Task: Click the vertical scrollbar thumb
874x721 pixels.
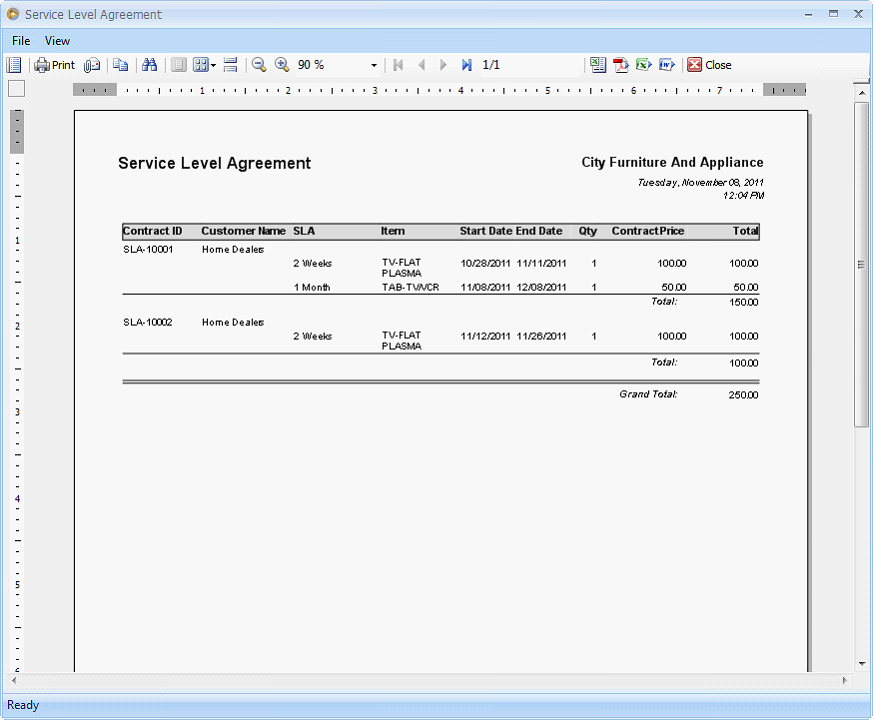Action: (x=862, y=265)
